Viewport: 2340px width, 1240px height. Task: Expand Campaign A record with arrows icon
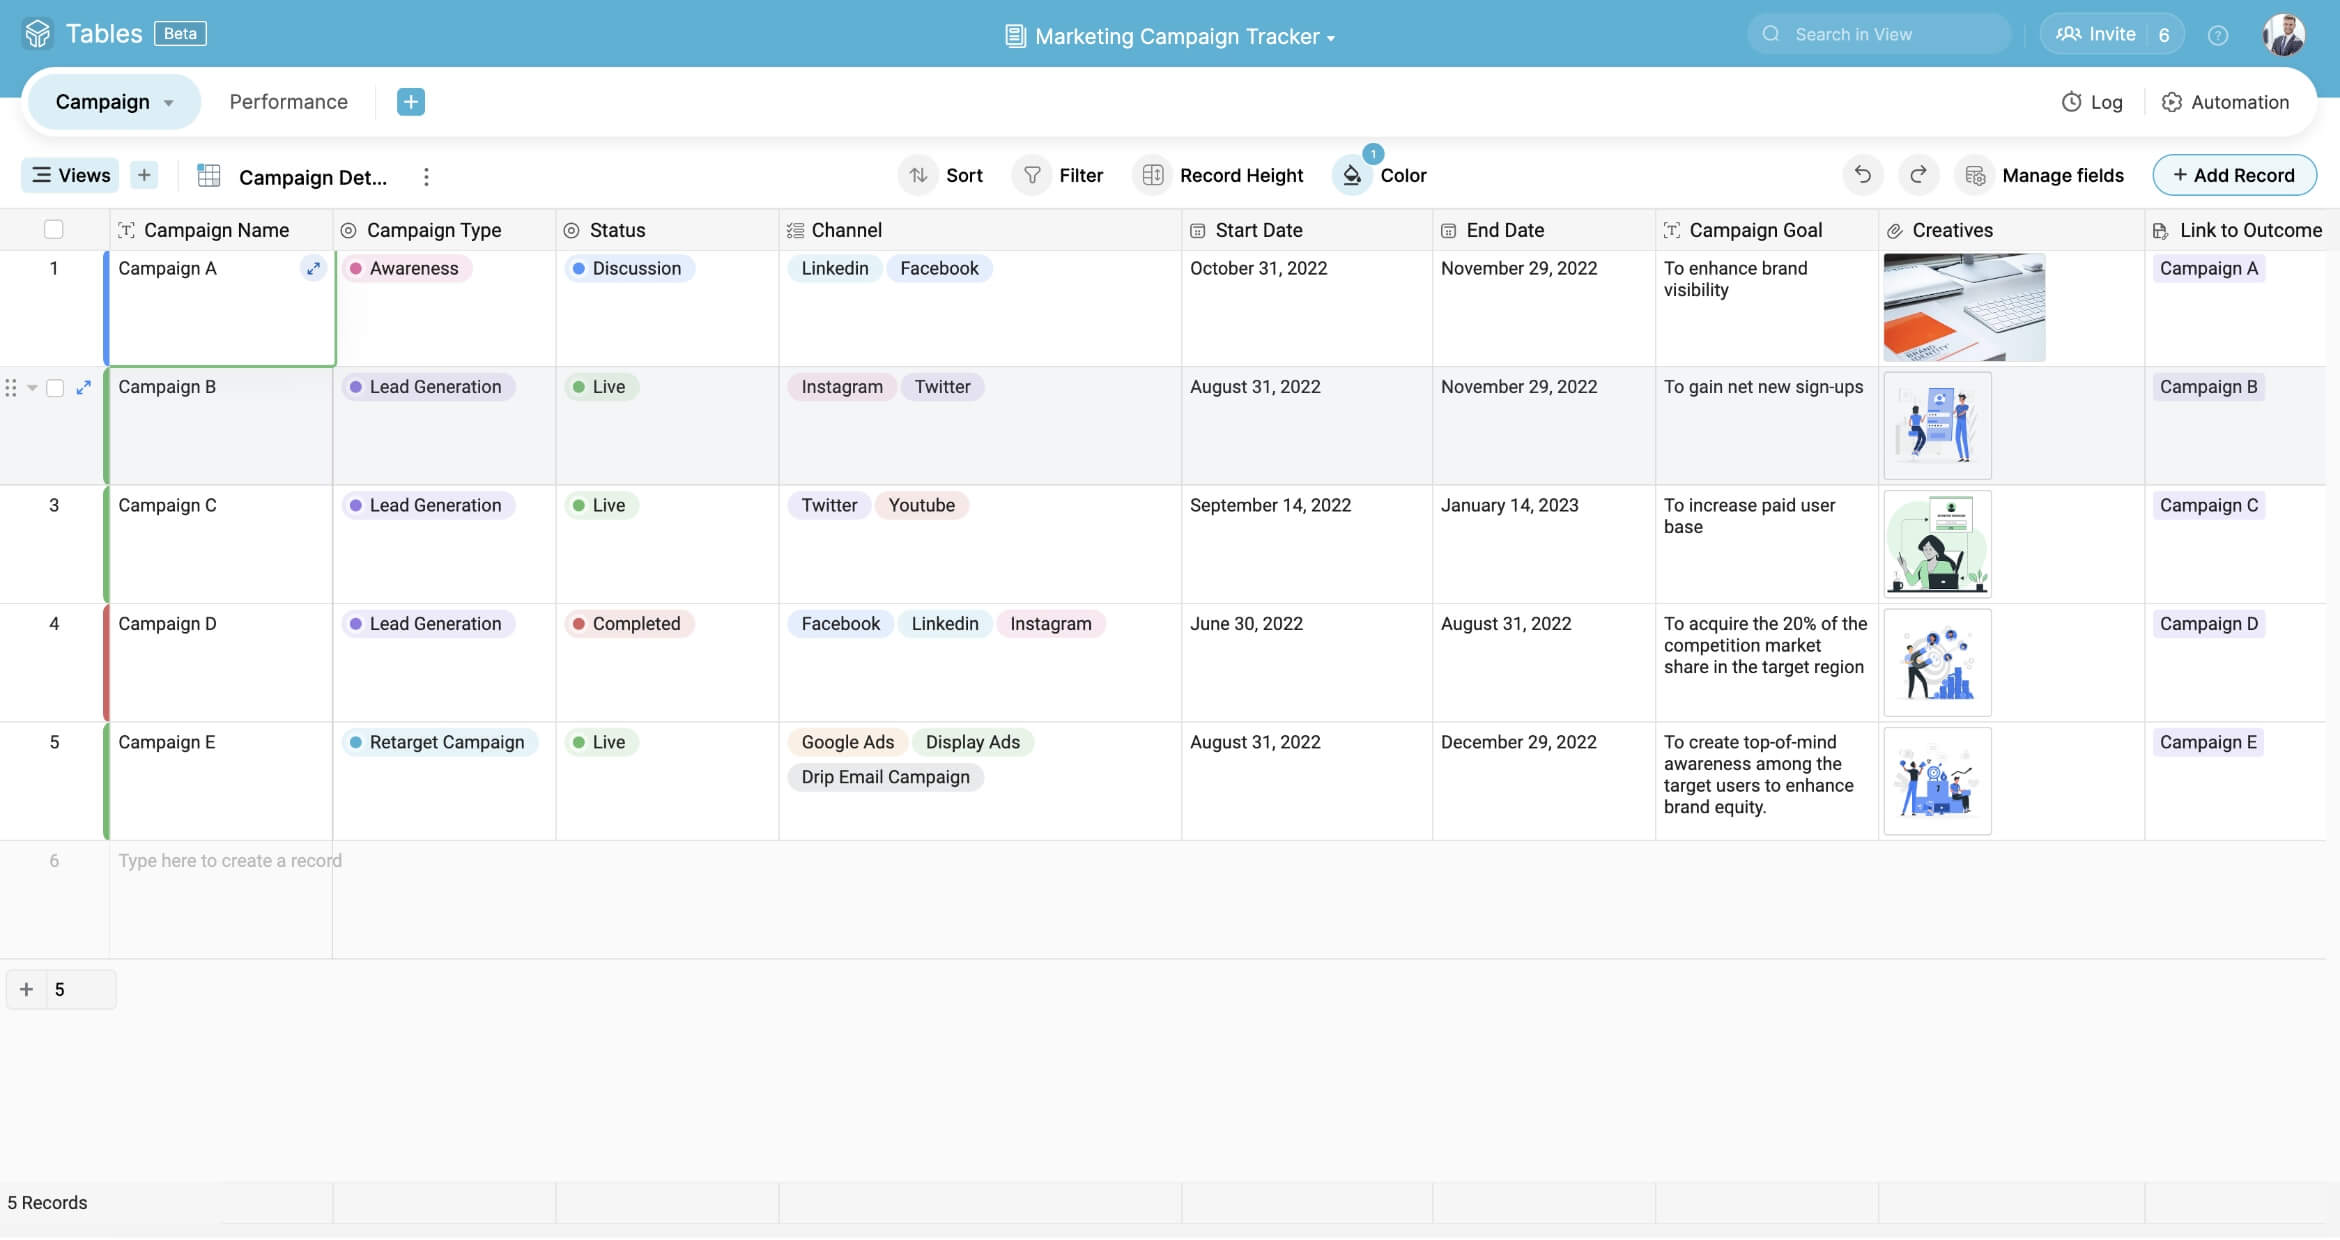(x=313, y=268)
